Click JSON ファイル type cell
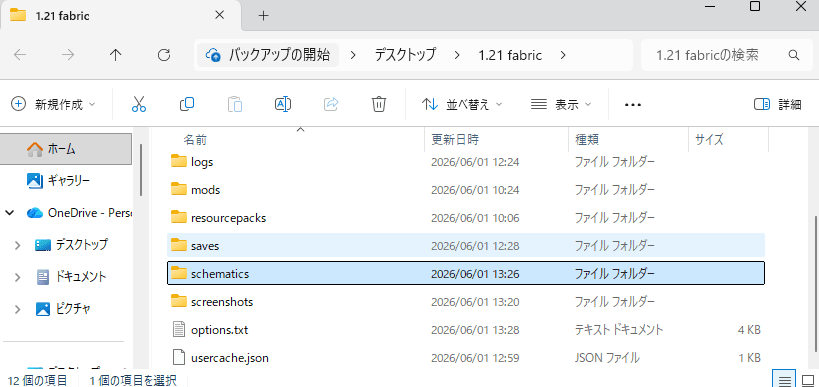The image size is (819, 387). click(x=607, y=358)
